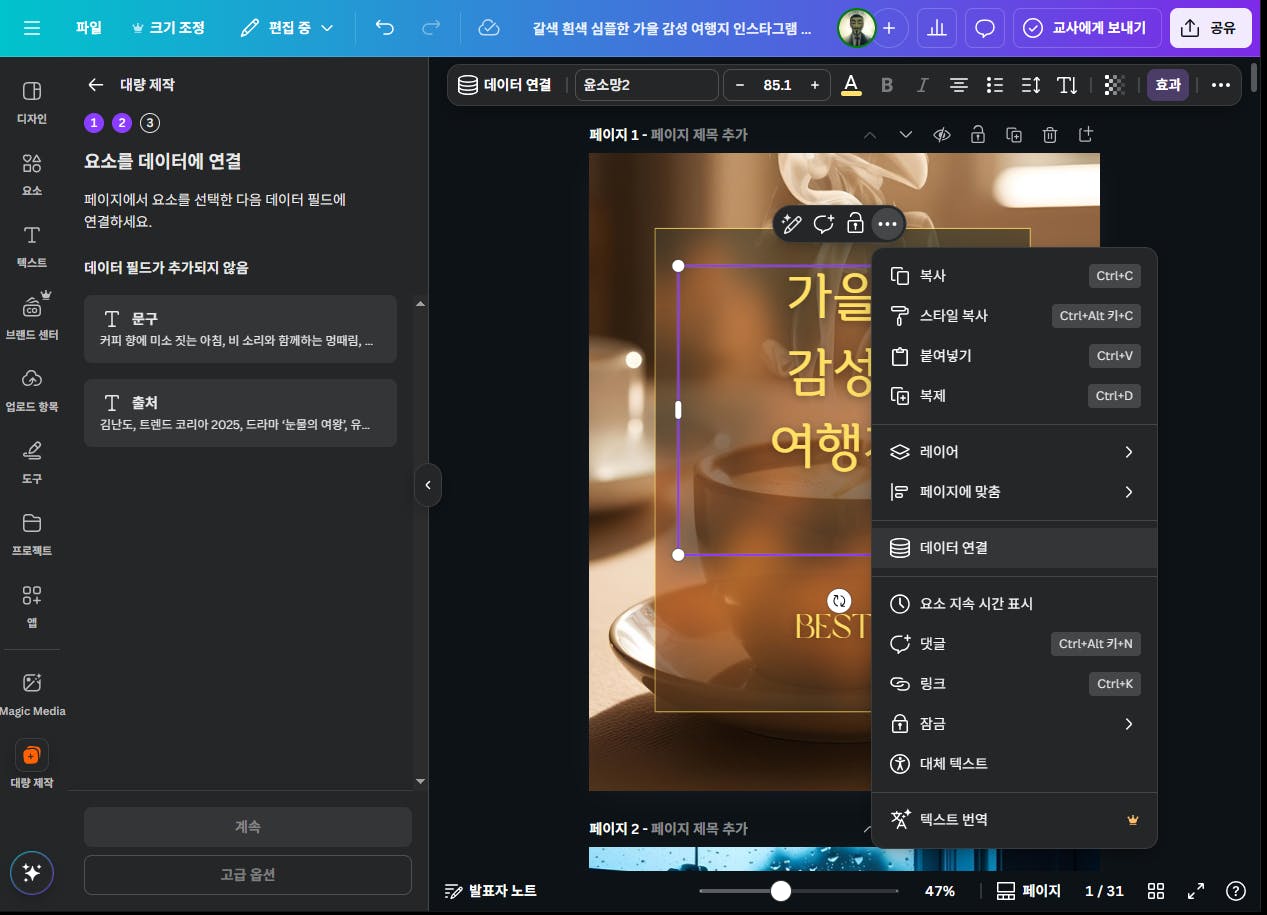This screenshot has width=1267, height=915.
Task: Toggle lock on floating element toolbar
Action: [855, 224]
